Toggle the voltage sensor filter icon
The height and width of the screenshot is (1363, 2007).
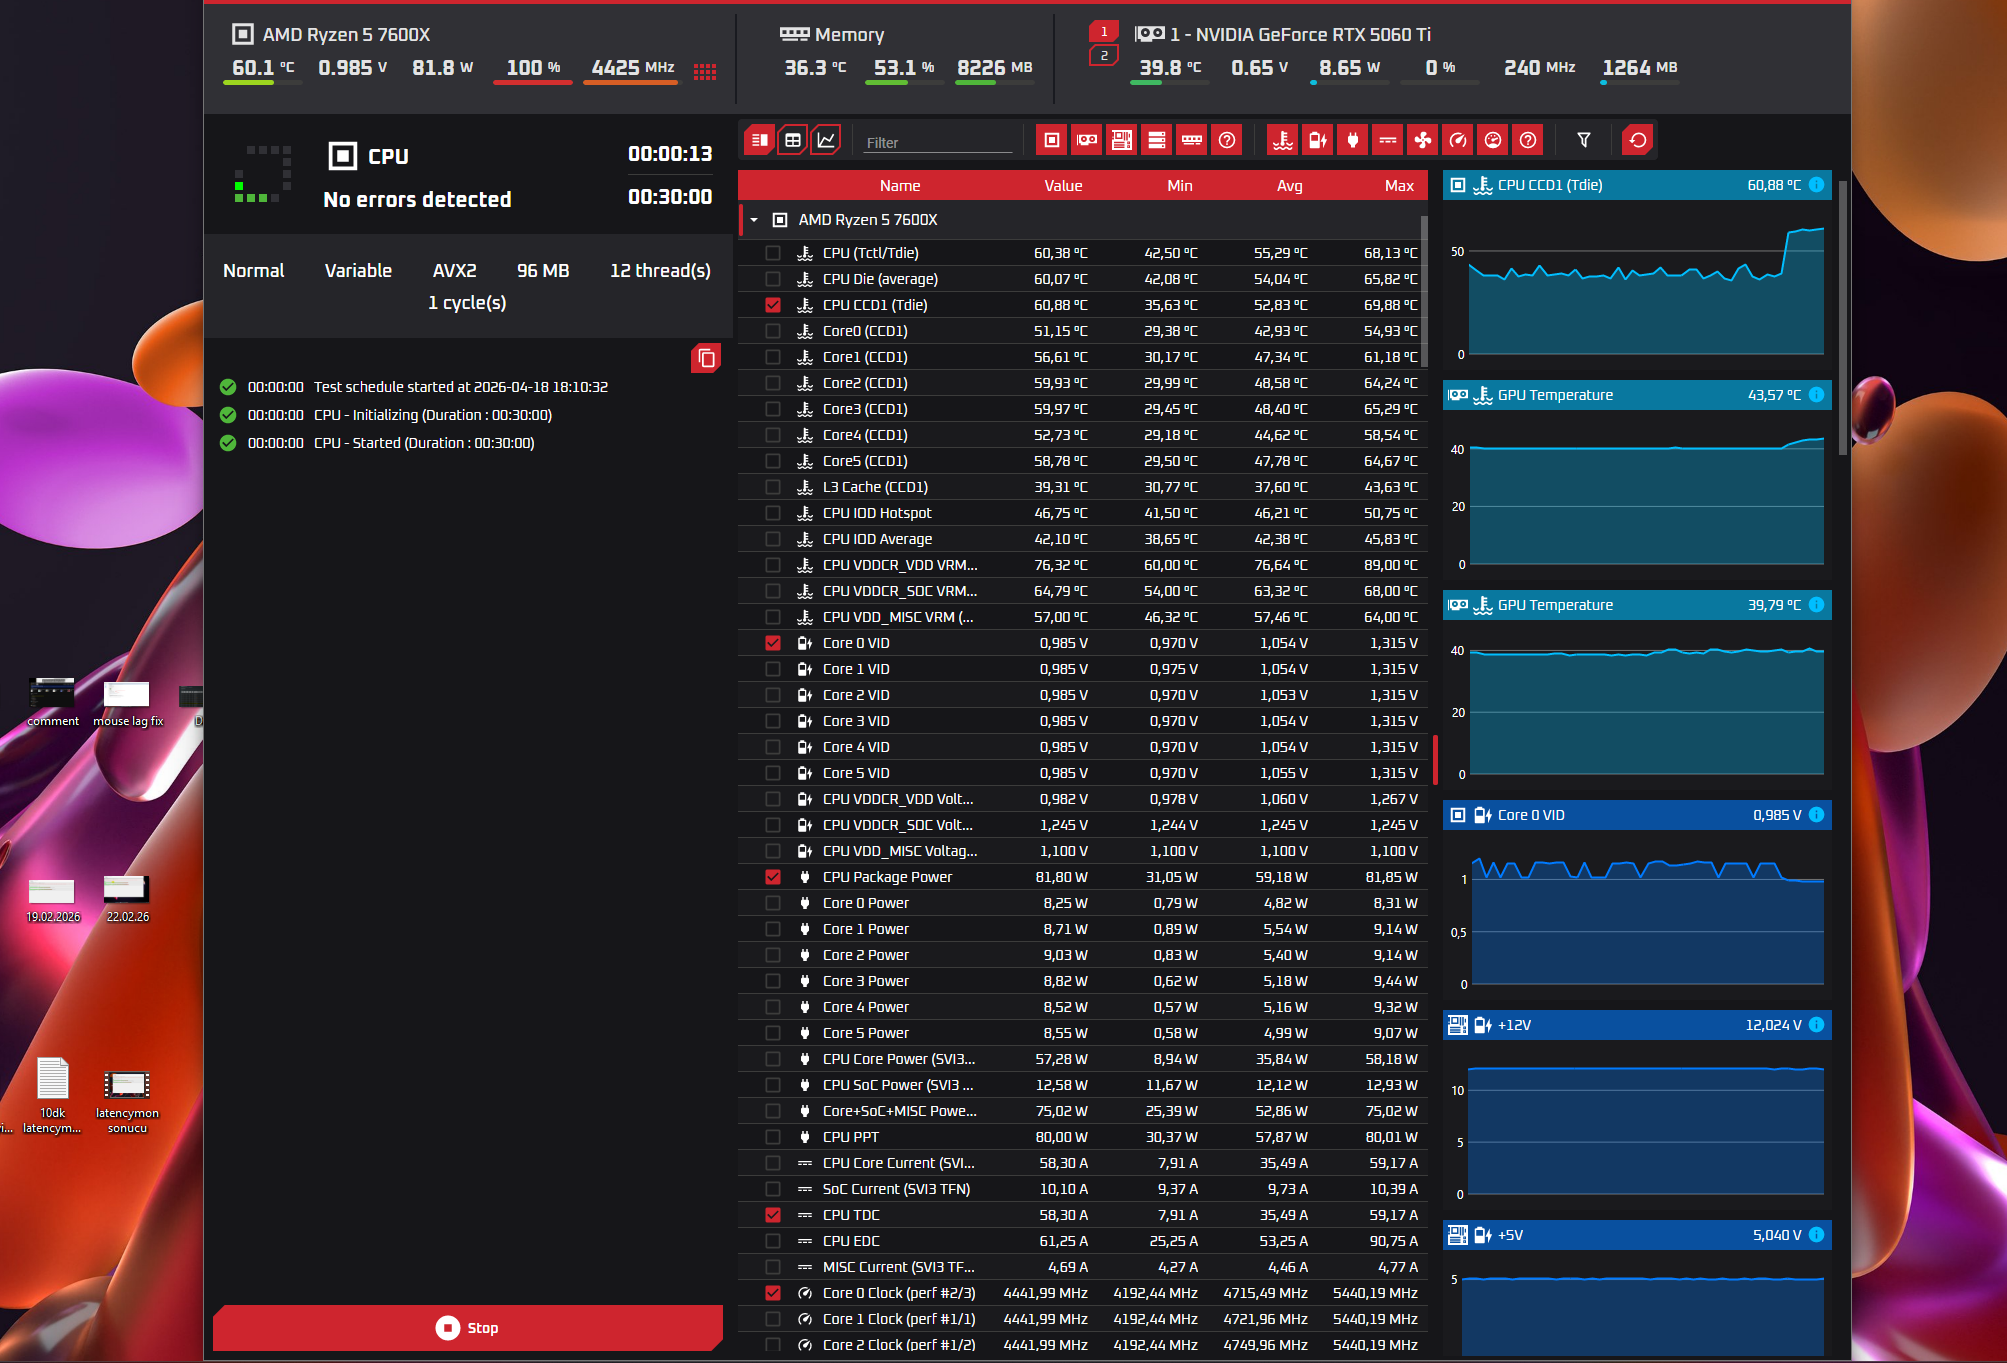pos(1318,140)
